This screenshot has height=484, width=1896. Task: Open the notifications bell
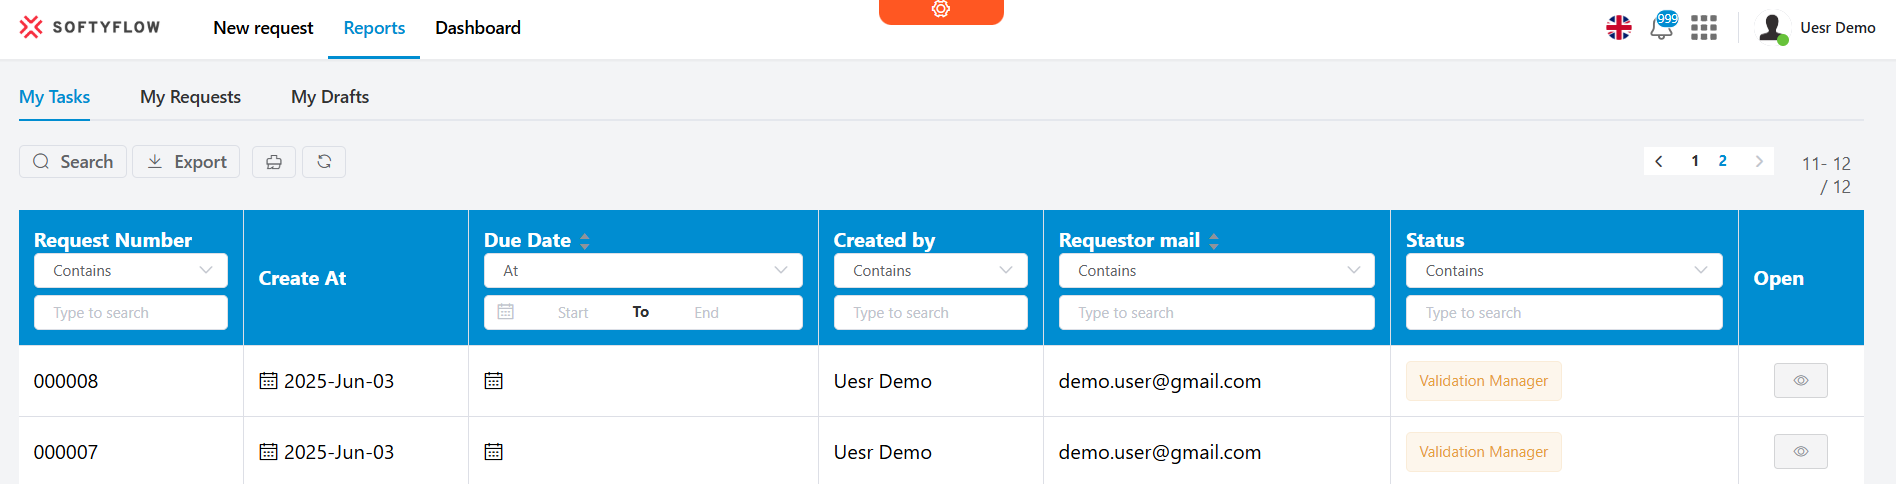coord(1661,27)
